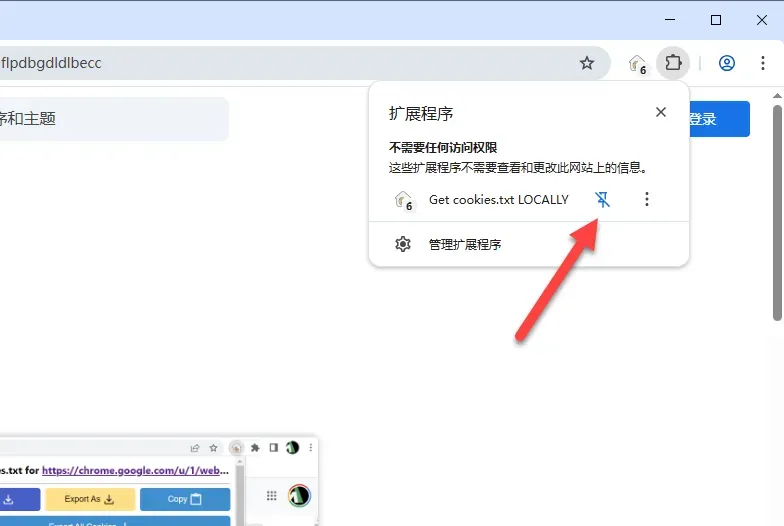This screenshot has height=526, width=784.
Task: Focus the address bar URL text
Action: (50, 63)
